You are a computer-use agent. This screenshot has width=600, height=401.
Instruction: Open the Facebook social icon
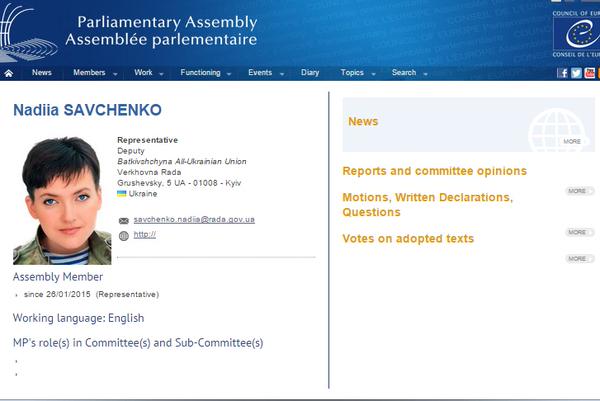click(562, 73)
